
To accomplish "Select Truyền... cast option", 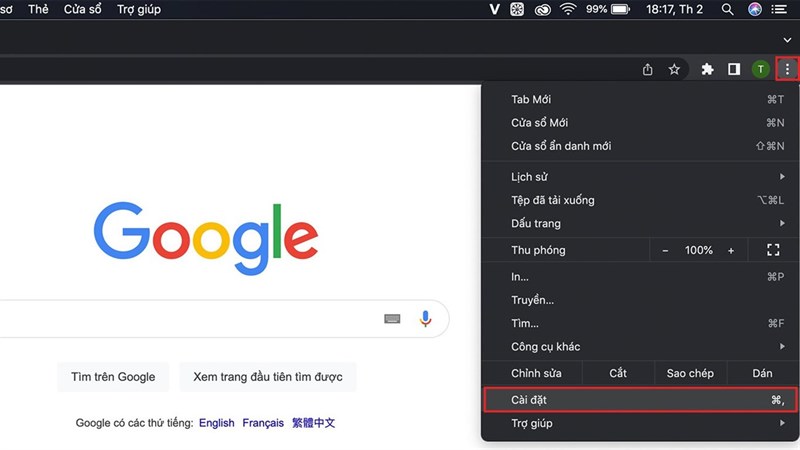I will coord(640,300).
